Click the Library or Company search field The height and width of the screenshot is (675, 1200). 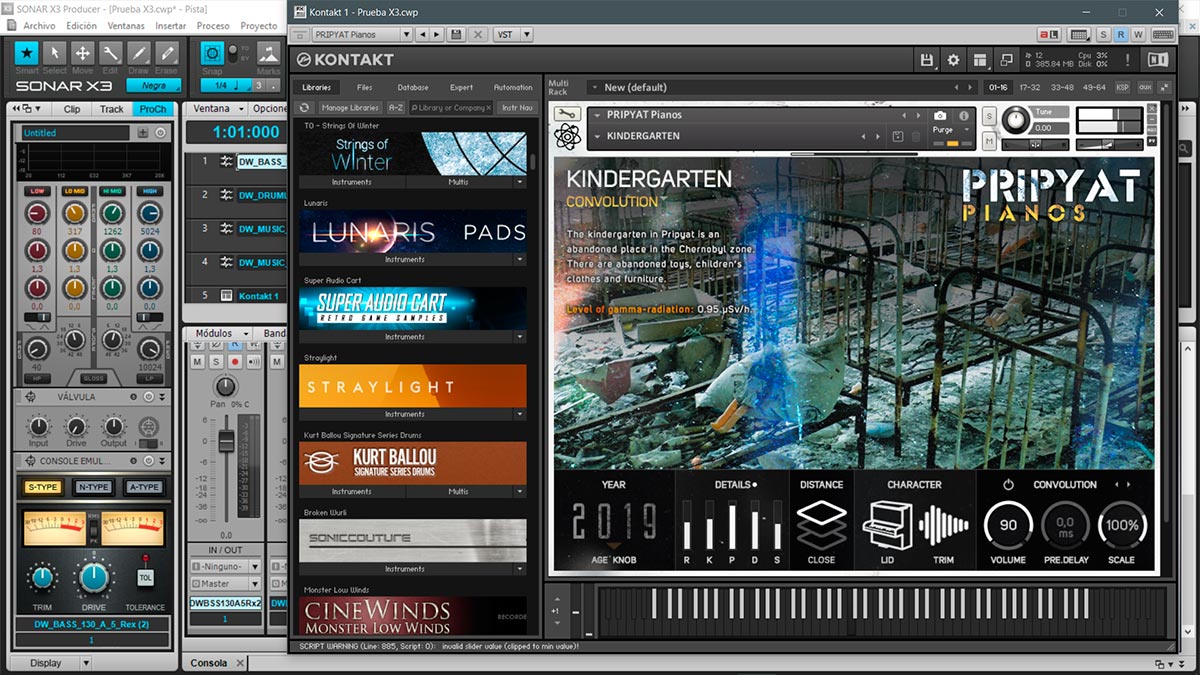point(451,108)
